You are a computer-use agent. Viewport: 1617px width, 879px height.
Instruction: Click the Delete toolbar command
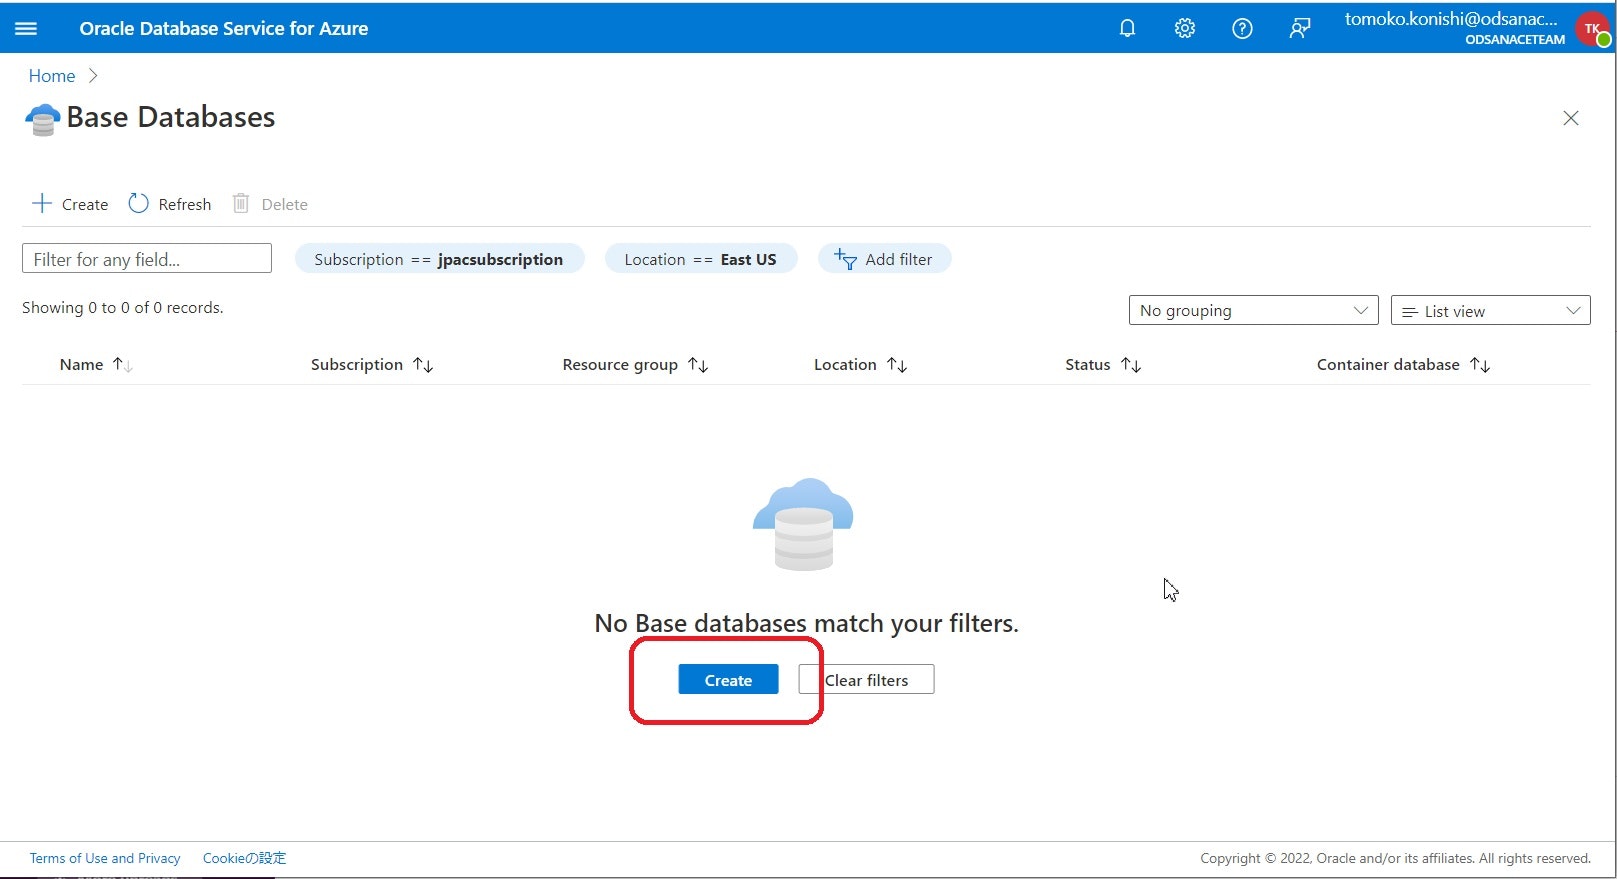coord(270,204)
